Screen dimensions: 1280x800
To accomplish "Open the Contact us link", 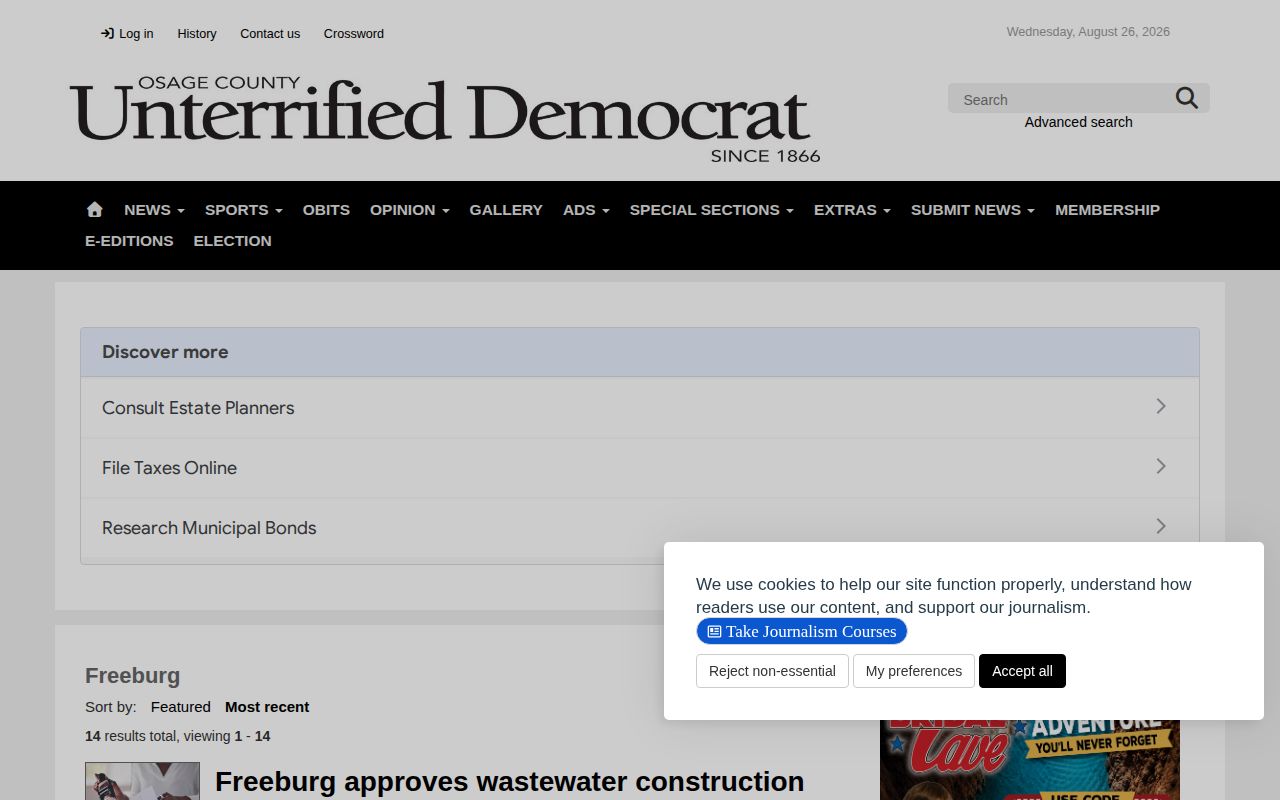I will [x=270, y=33].
